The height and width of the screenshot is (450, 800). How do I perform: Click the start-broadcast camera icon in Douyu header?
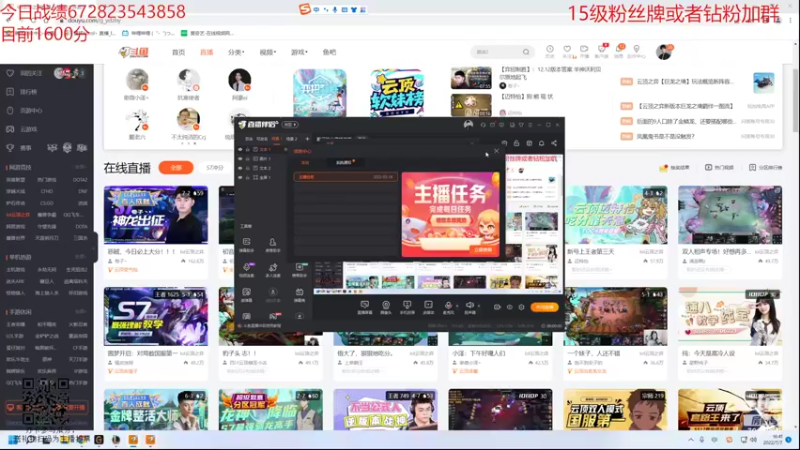coord(584,49)
